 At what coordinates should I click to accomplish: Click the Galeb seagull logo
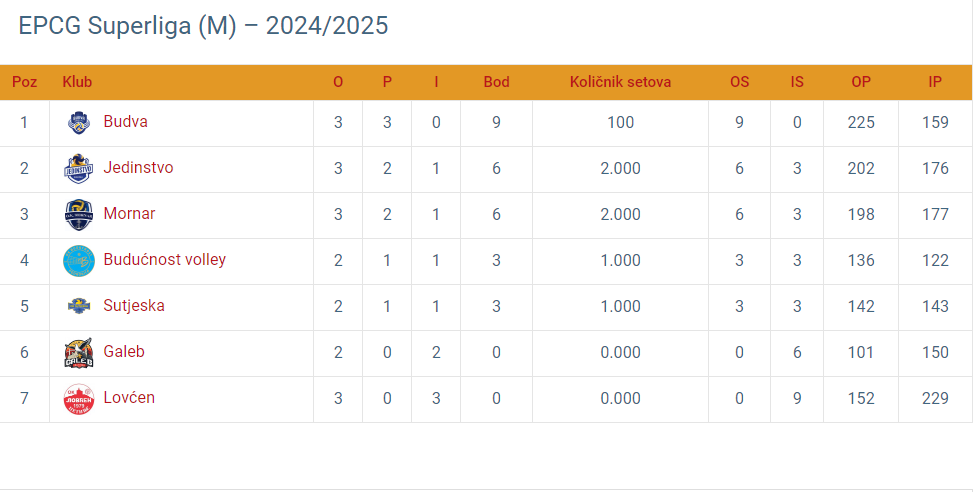pos(79,352)
